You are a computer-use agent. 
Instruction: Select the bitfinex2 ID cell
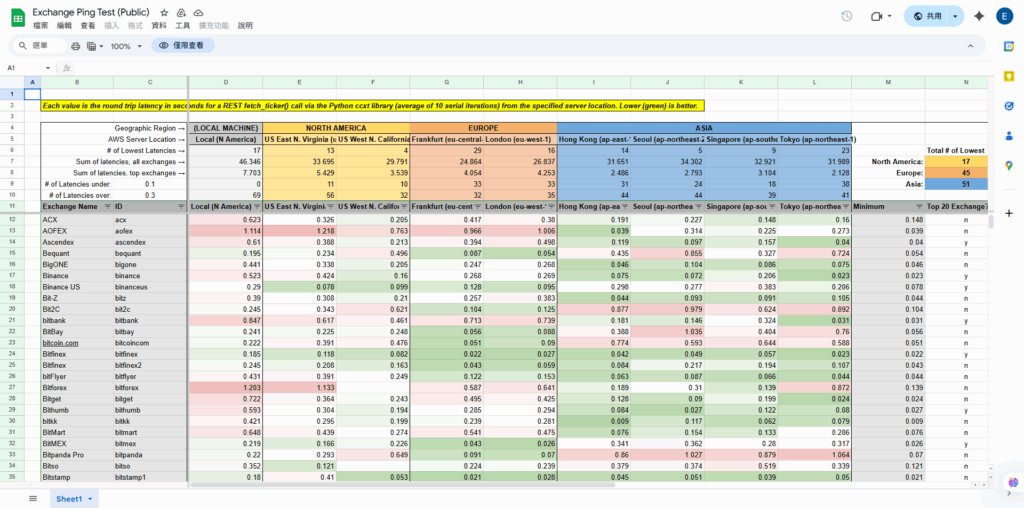150,366
